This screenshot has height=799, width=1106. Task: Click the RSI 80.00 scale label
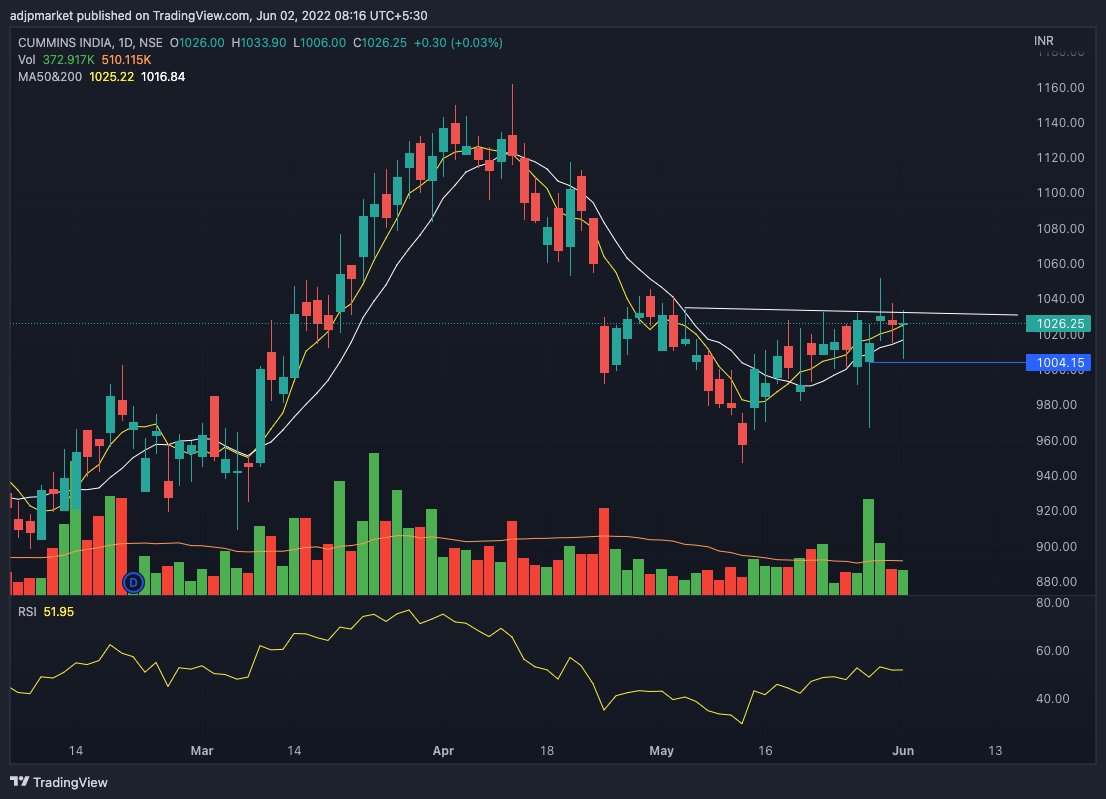point(1052,602)
